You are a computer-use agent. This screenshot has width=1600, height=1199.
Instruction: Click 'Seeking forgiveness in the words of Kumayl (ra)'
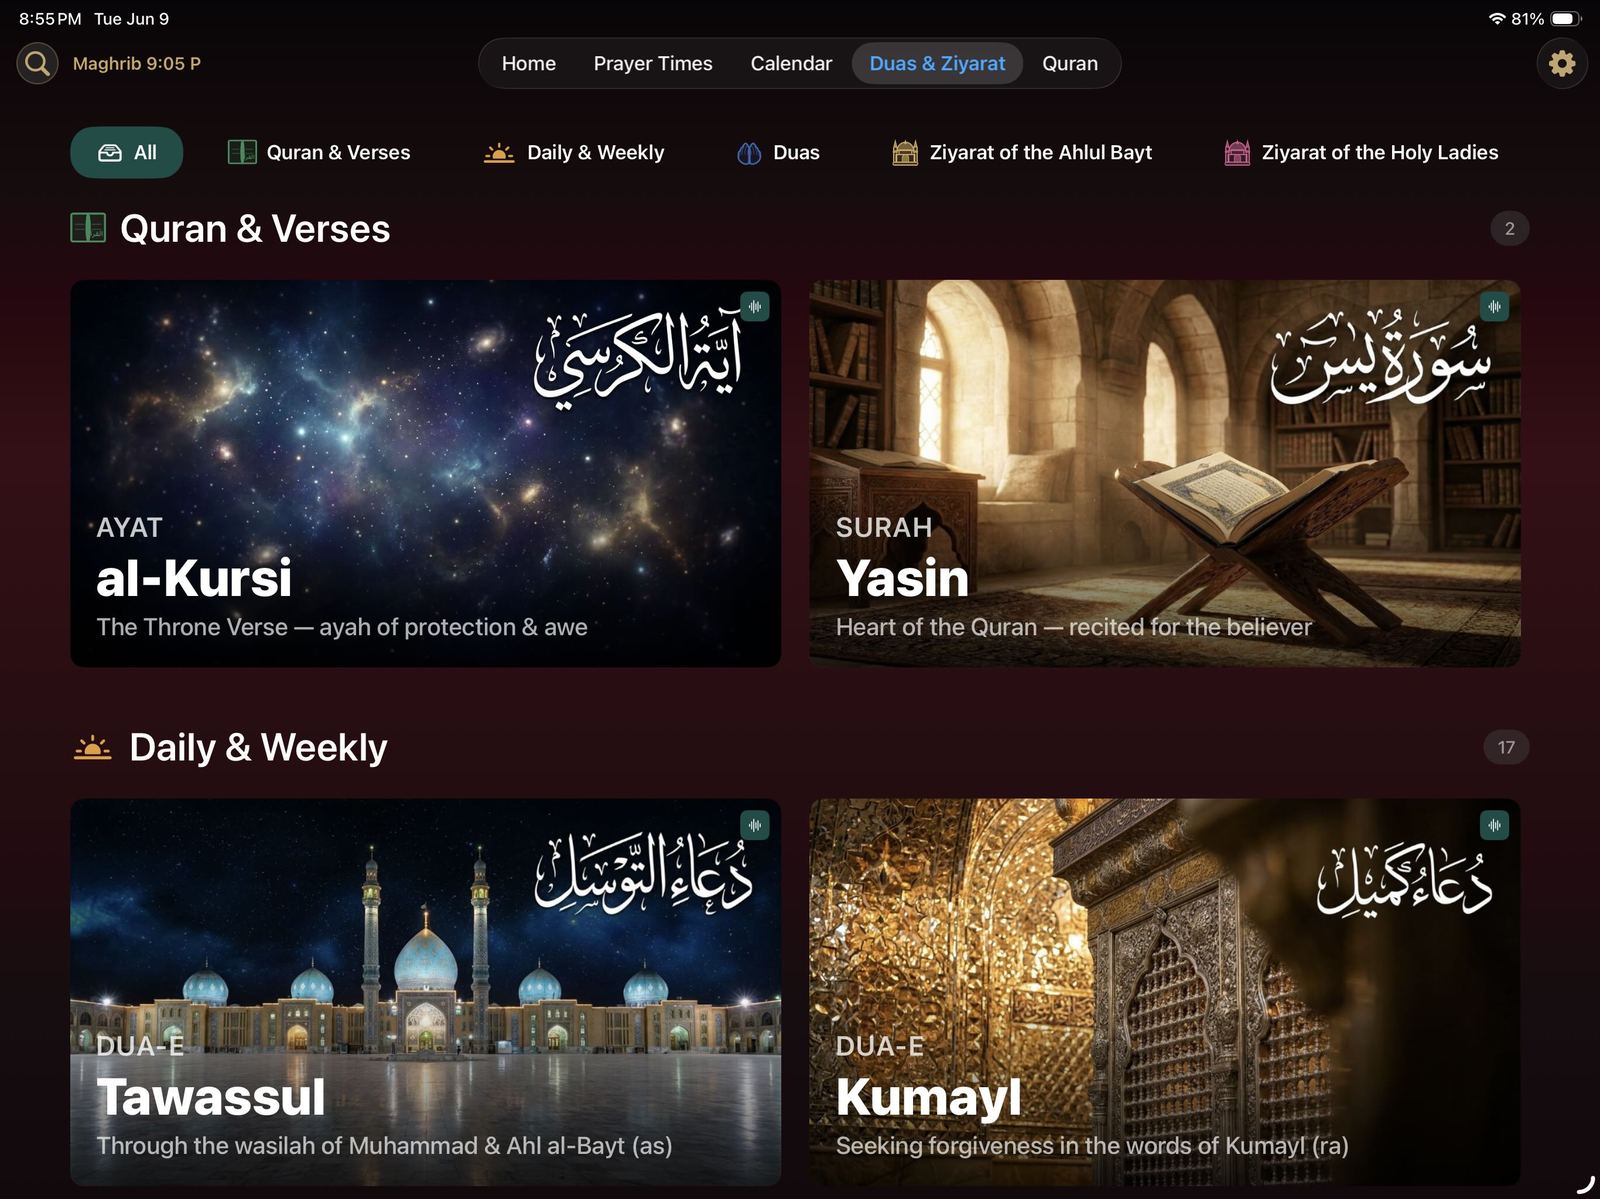click(1092, 1146)
